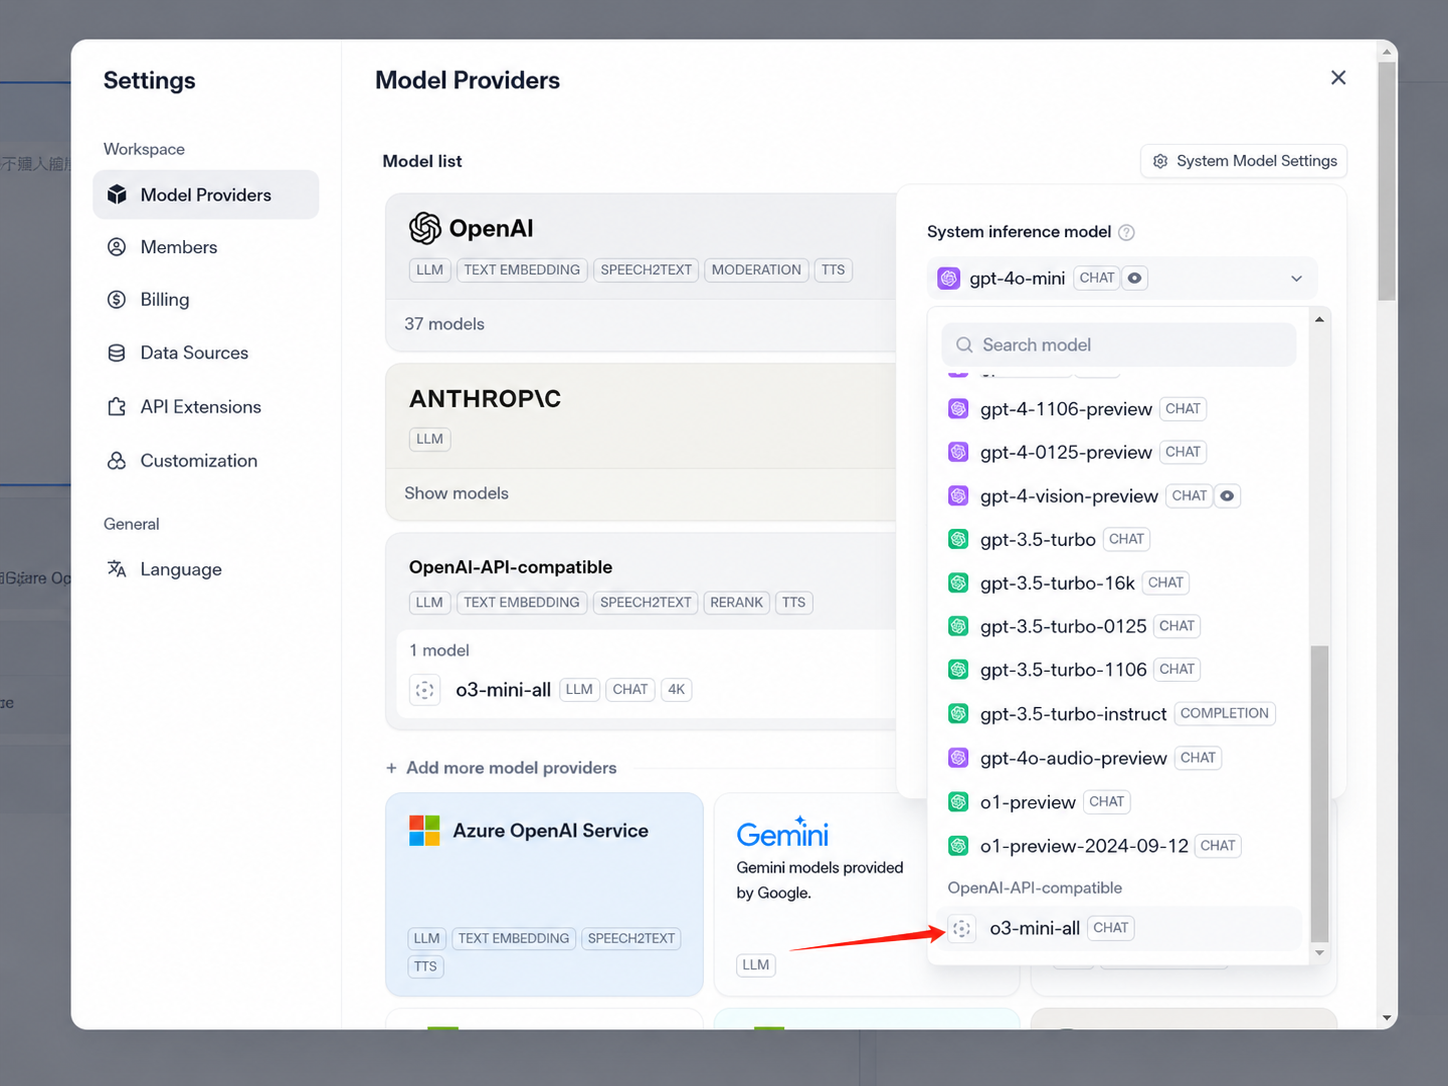The image size is (1448, 1086).
Task: Select o3-mini-all in dropdown list
Action: point(1118,928)
